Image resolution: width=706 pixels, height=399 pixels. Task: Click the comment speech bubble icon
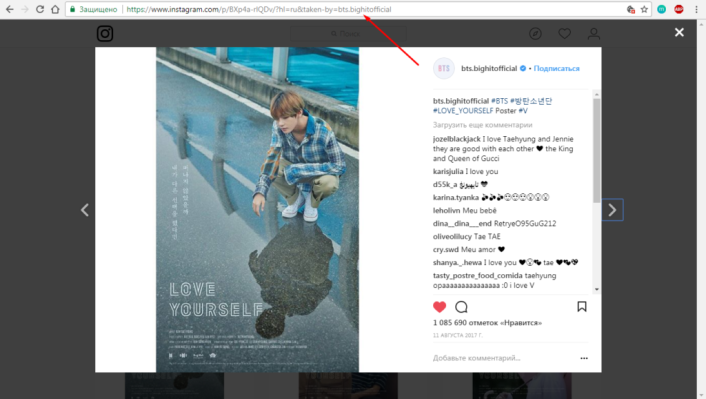[461, 307]
